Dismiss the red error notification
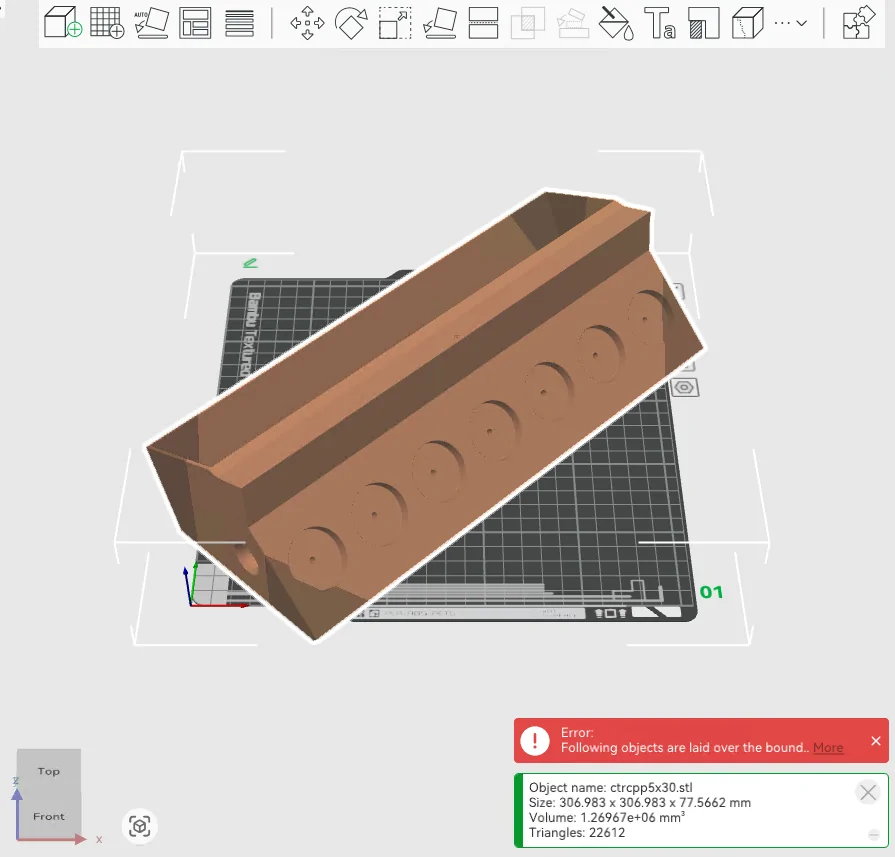The image size is (895, 857). tap(876, 741)
